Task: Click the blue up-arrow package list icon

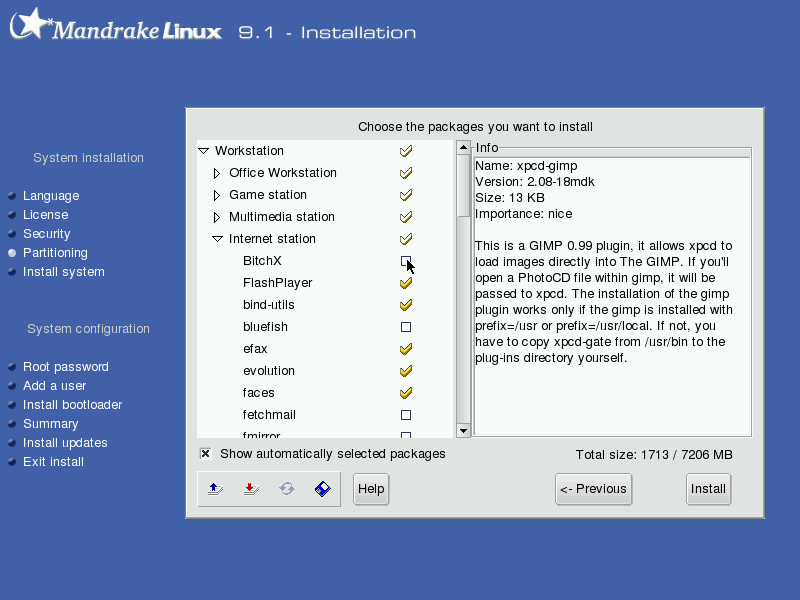Action: tap(215, 489)
